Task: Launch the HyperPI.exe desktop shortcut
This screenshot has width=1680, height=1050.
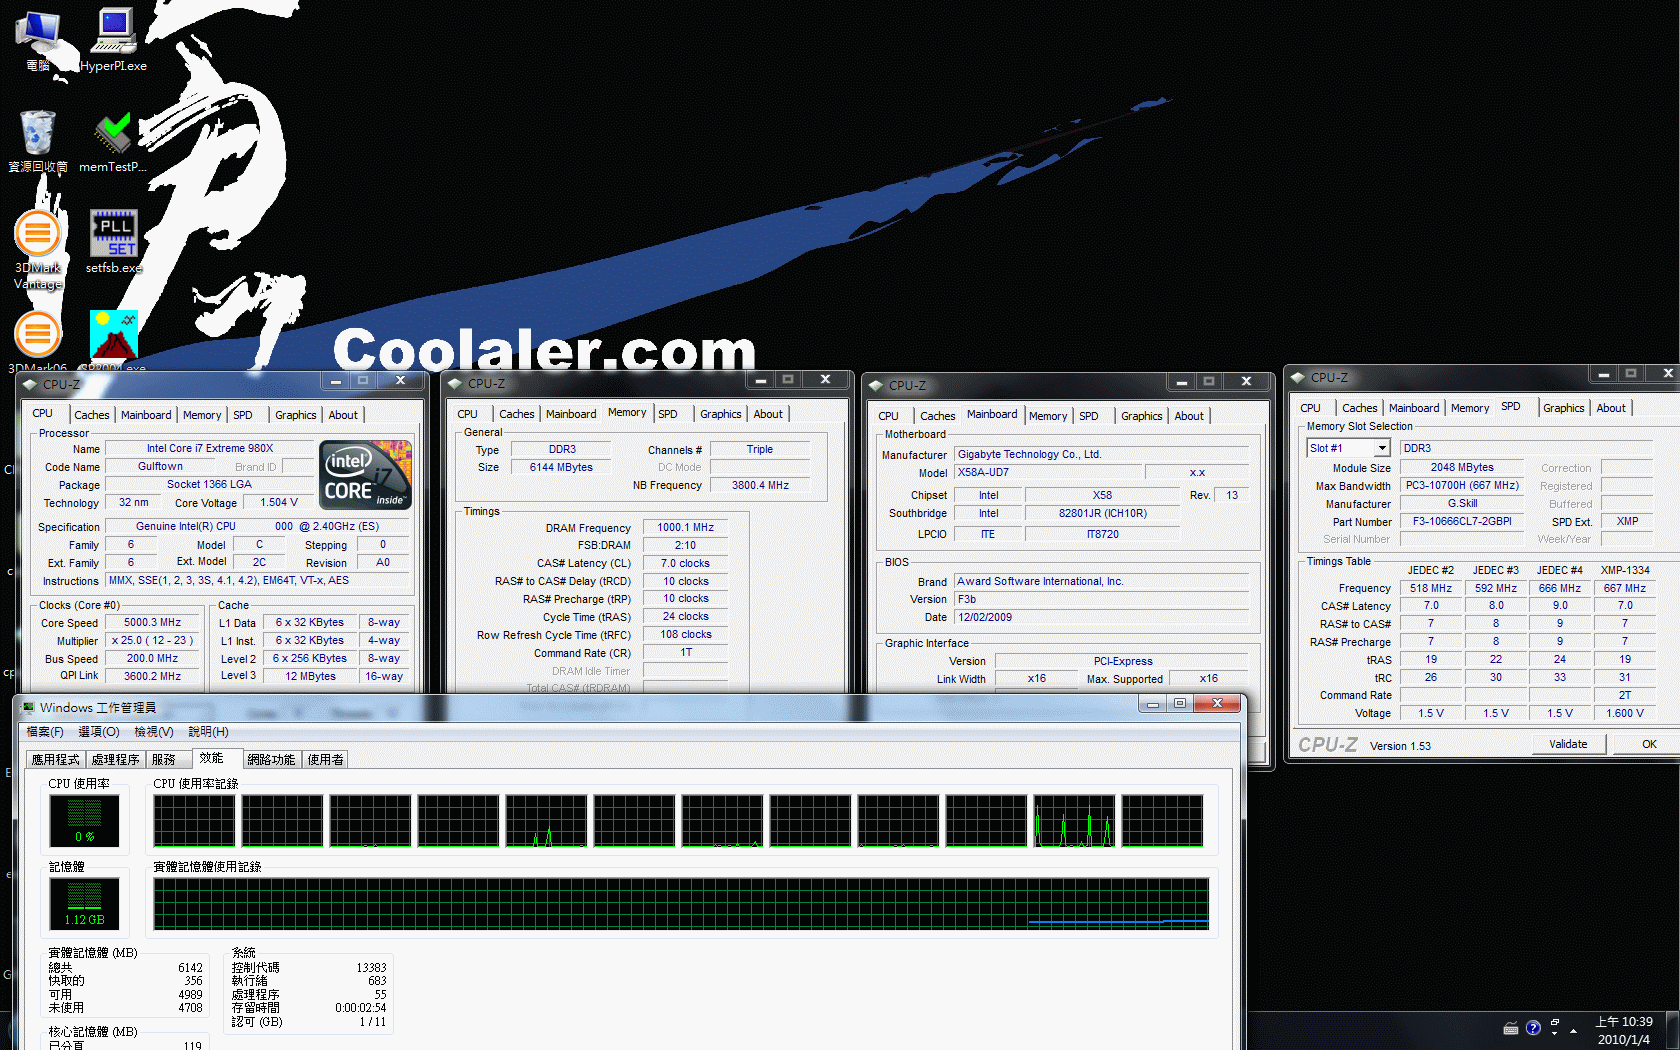Action: (x=113, y=40)
